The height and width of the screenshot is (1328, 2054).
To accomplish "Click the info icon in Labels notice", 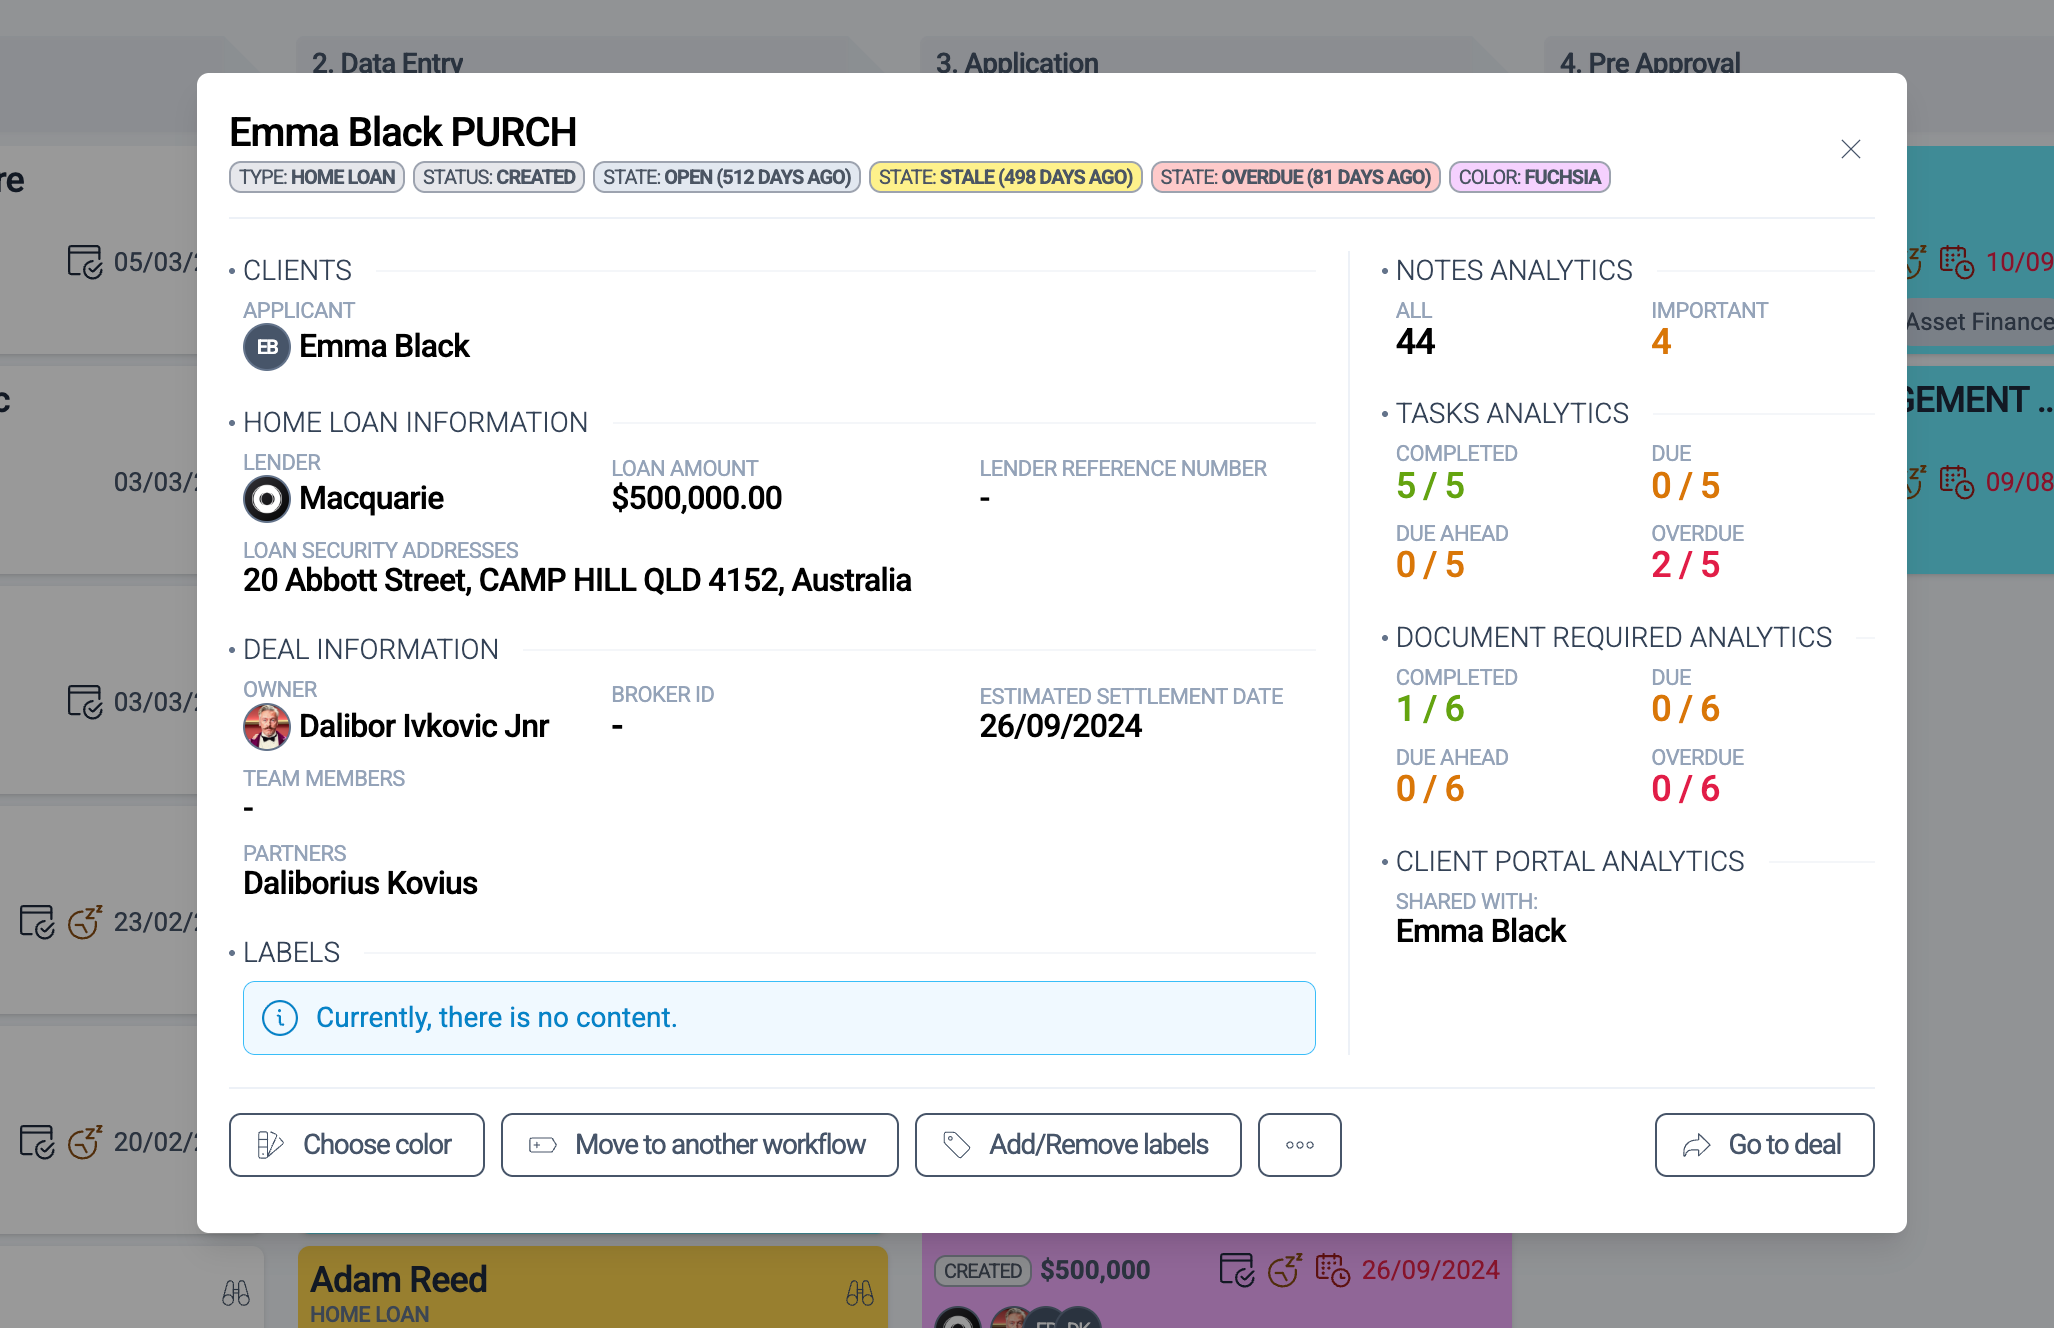I will (x=280, y=1018).
